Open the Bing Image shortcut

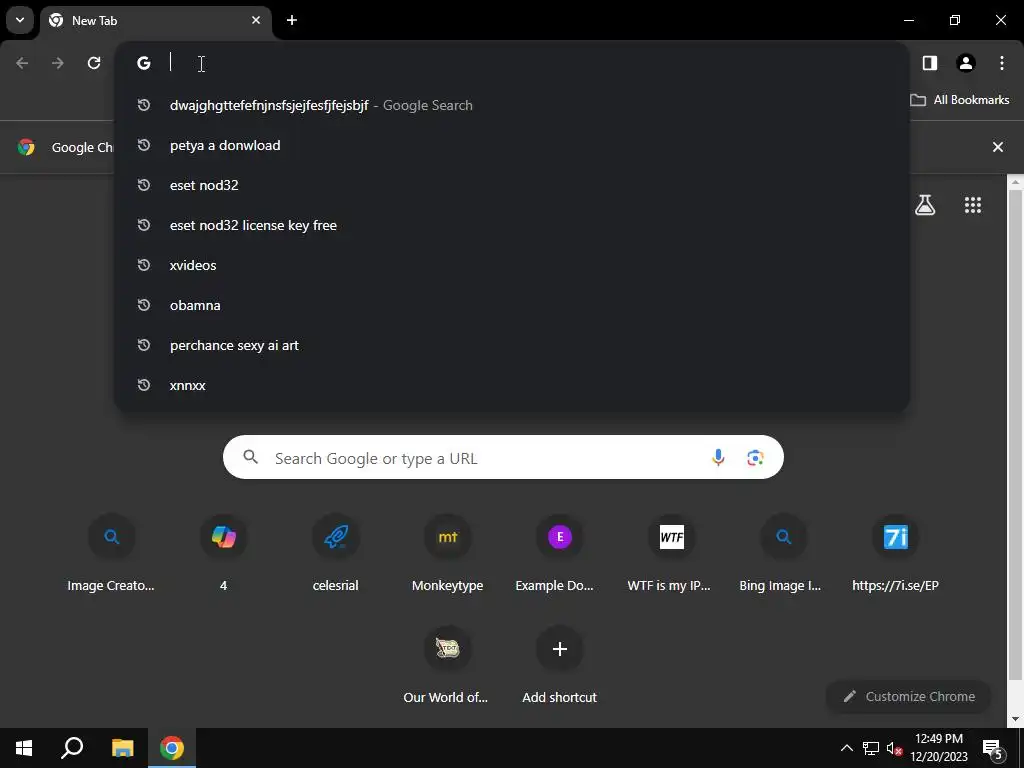[x=784, y=554]
